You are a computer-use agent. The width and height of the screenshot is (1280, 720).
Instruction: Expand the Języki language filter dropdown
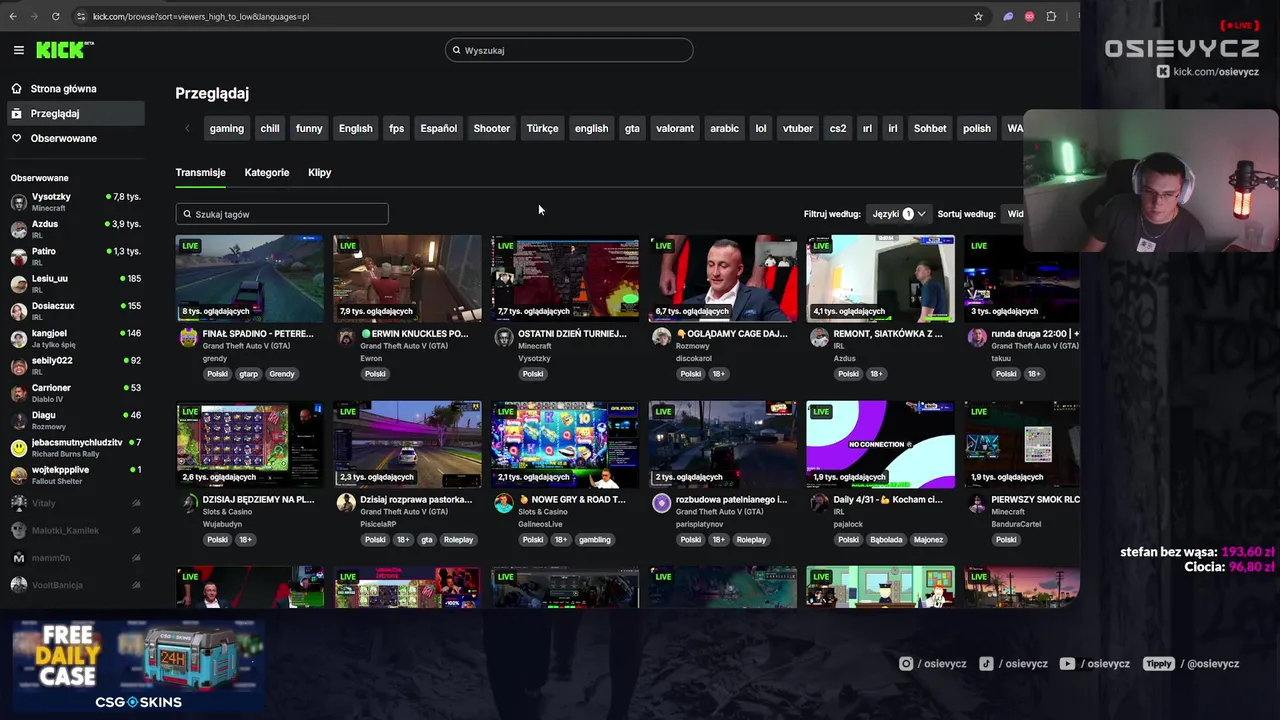tap(898, 214)
